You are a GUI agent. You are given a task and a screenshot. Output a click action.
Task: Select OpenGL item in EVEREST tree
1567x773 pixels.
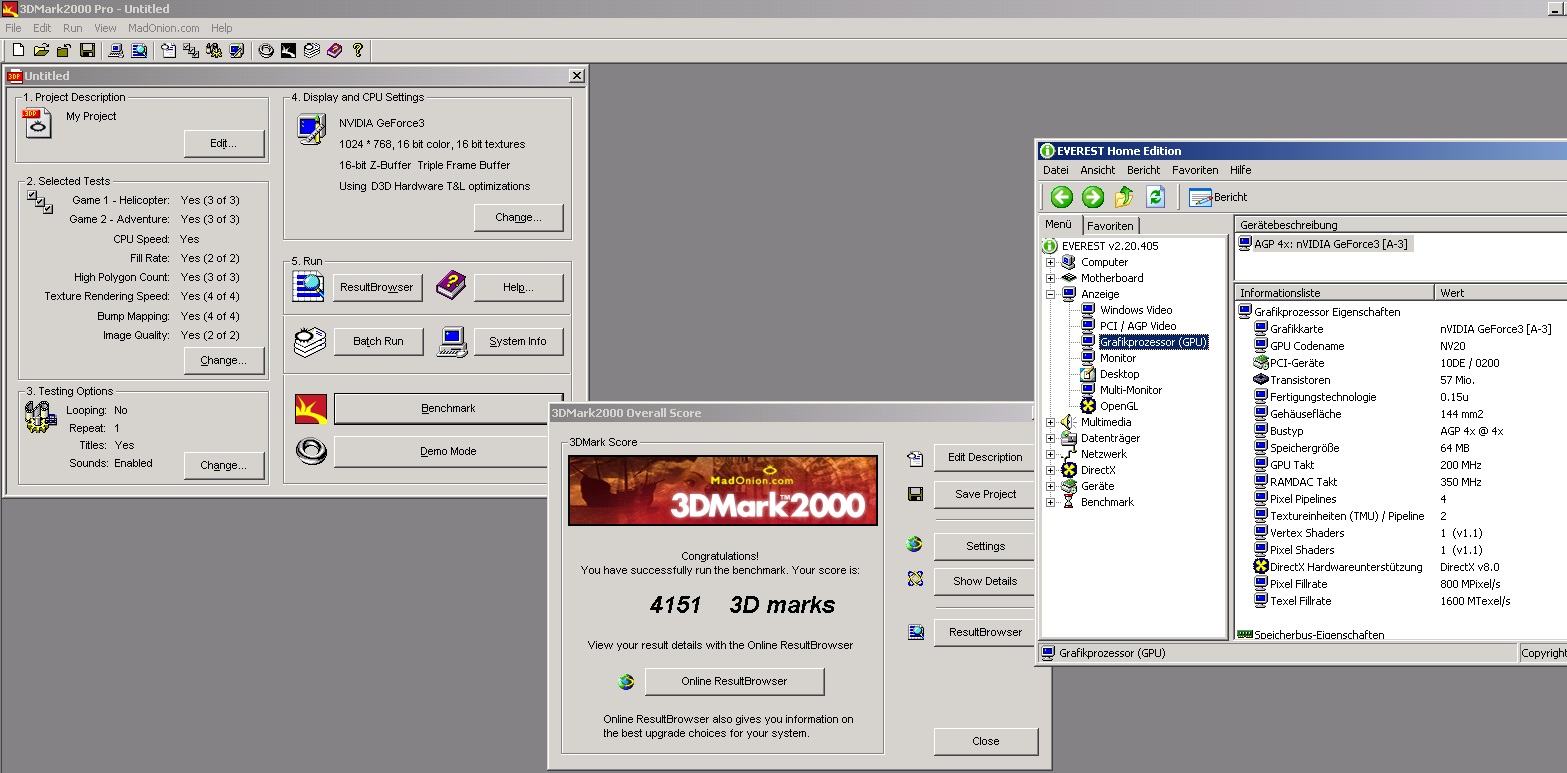coord(1118,406)
